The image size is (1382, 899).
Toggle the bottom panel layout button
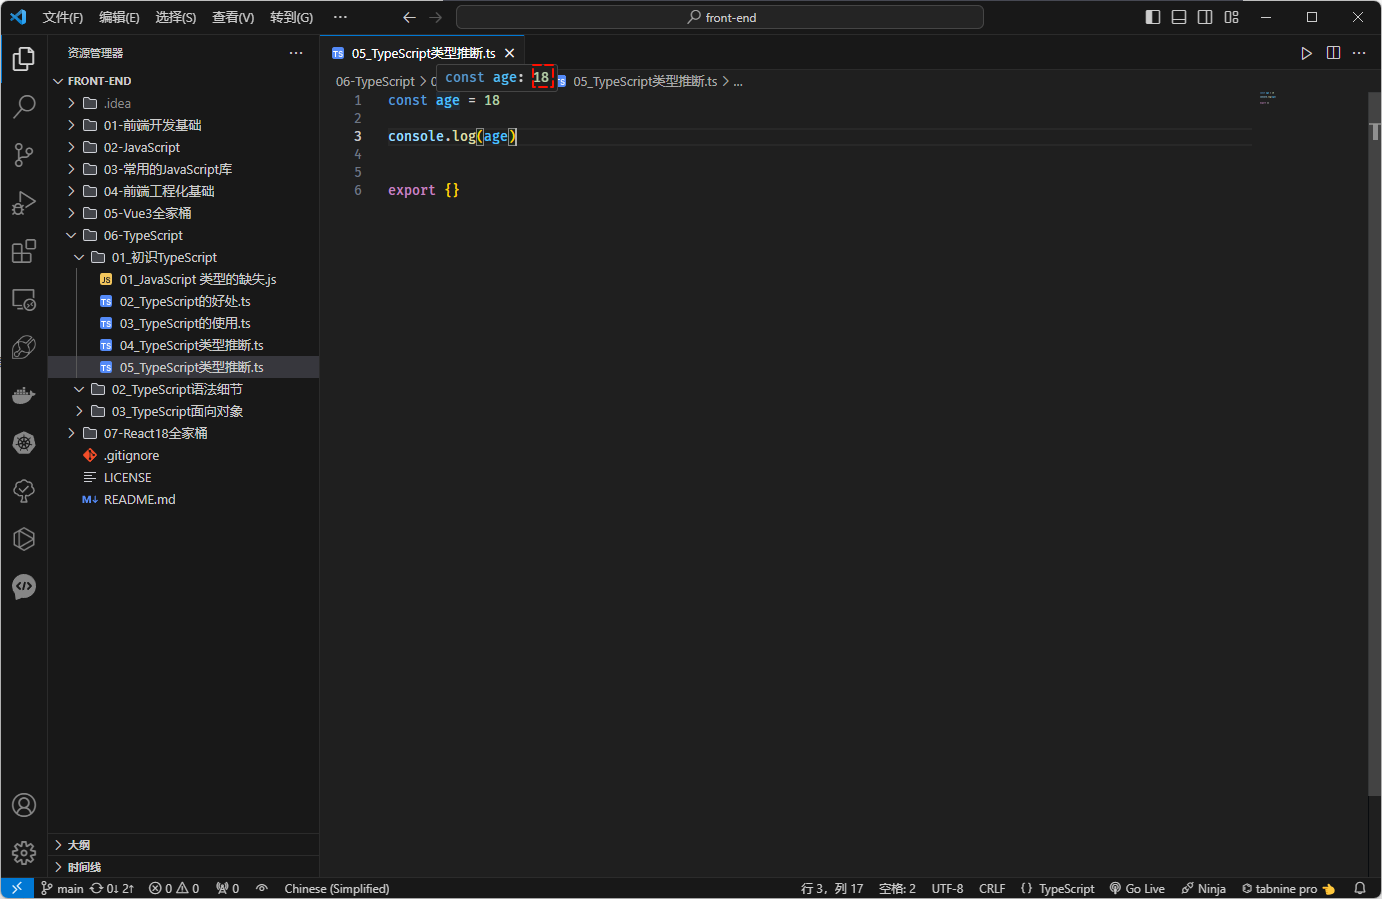pyautogui.click(x=1179, y=17)
